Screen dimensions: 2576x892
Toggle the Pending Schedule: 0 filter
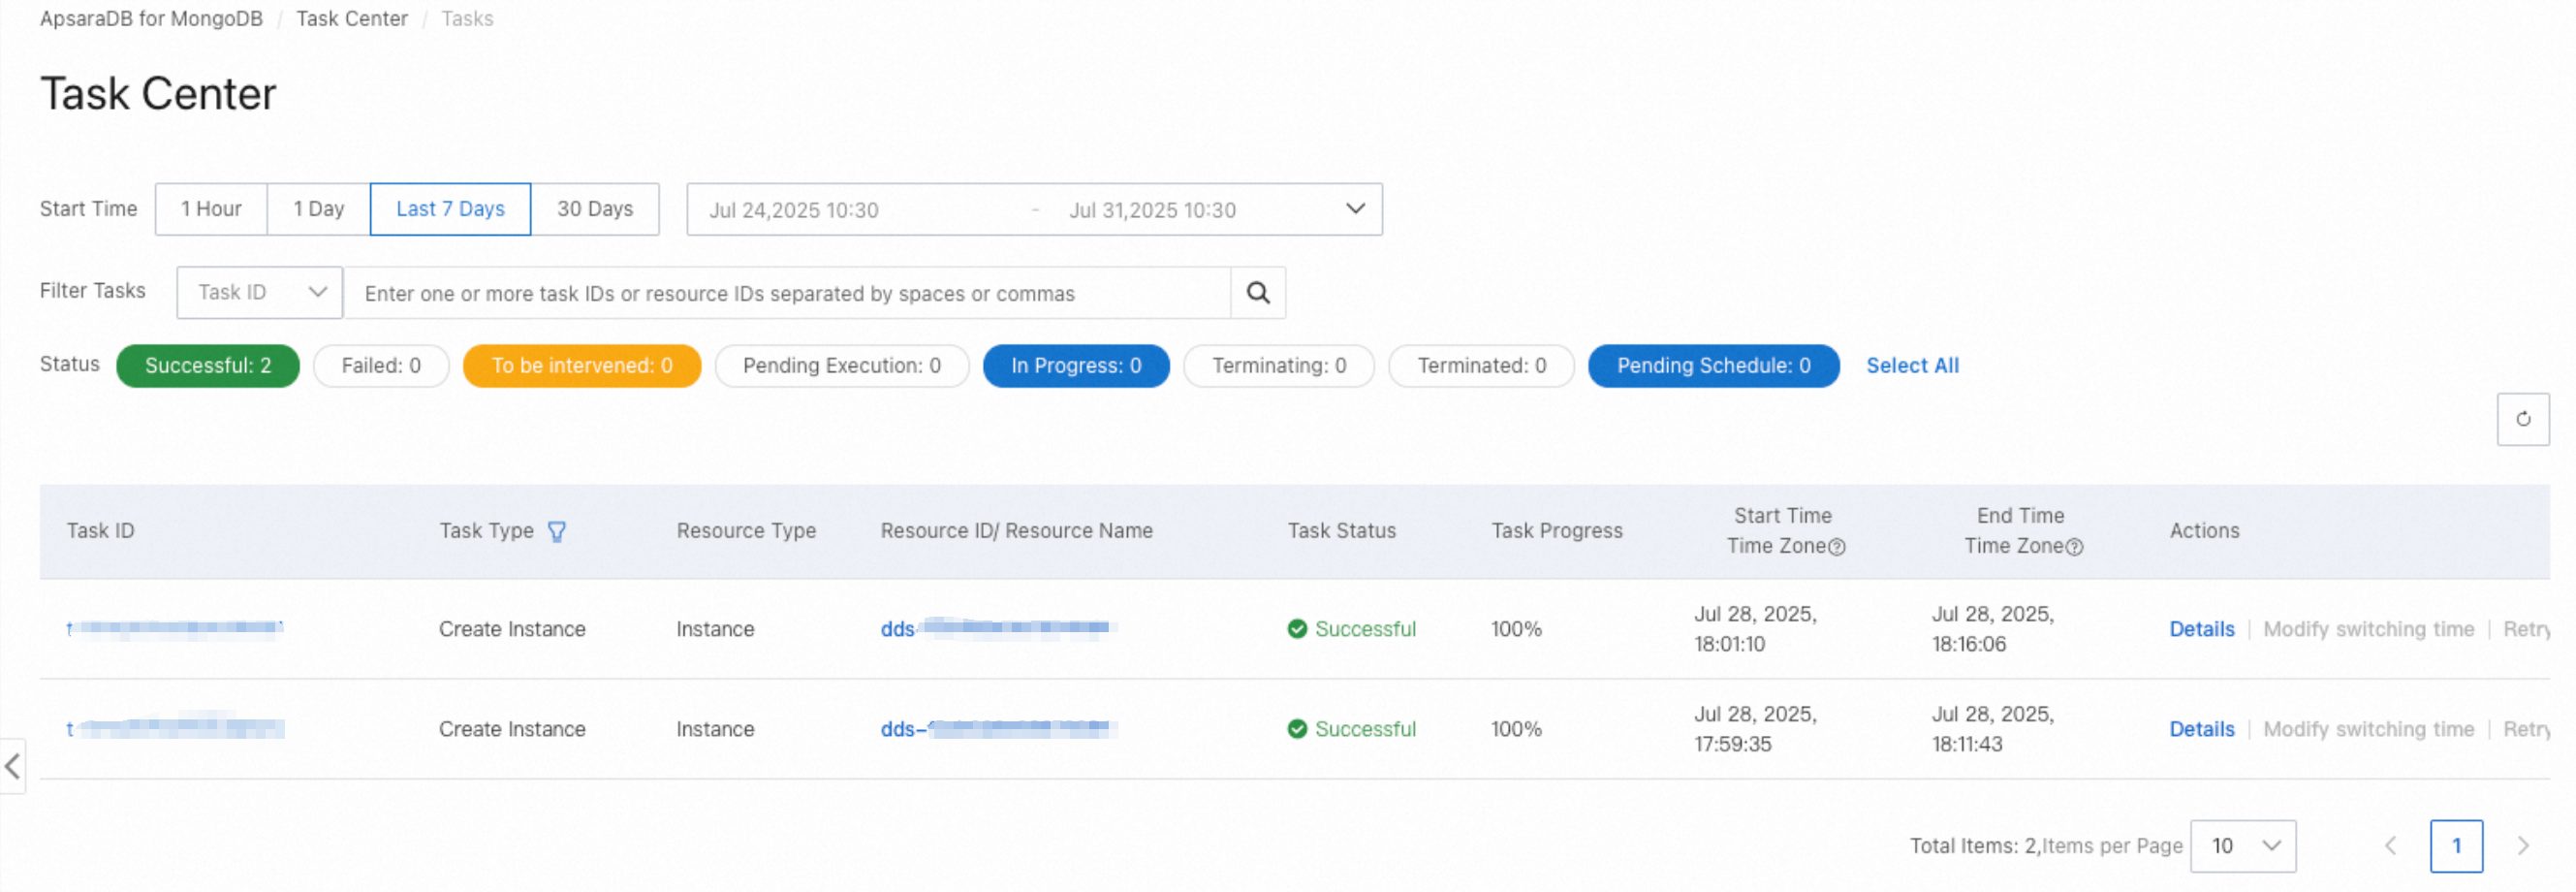pos(1713,366)
